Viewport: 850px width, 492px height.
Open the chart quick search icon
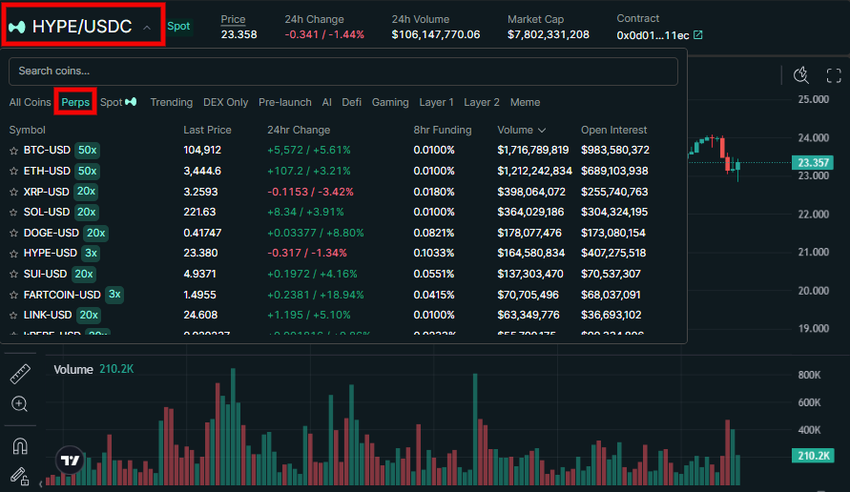click(801, 75)
